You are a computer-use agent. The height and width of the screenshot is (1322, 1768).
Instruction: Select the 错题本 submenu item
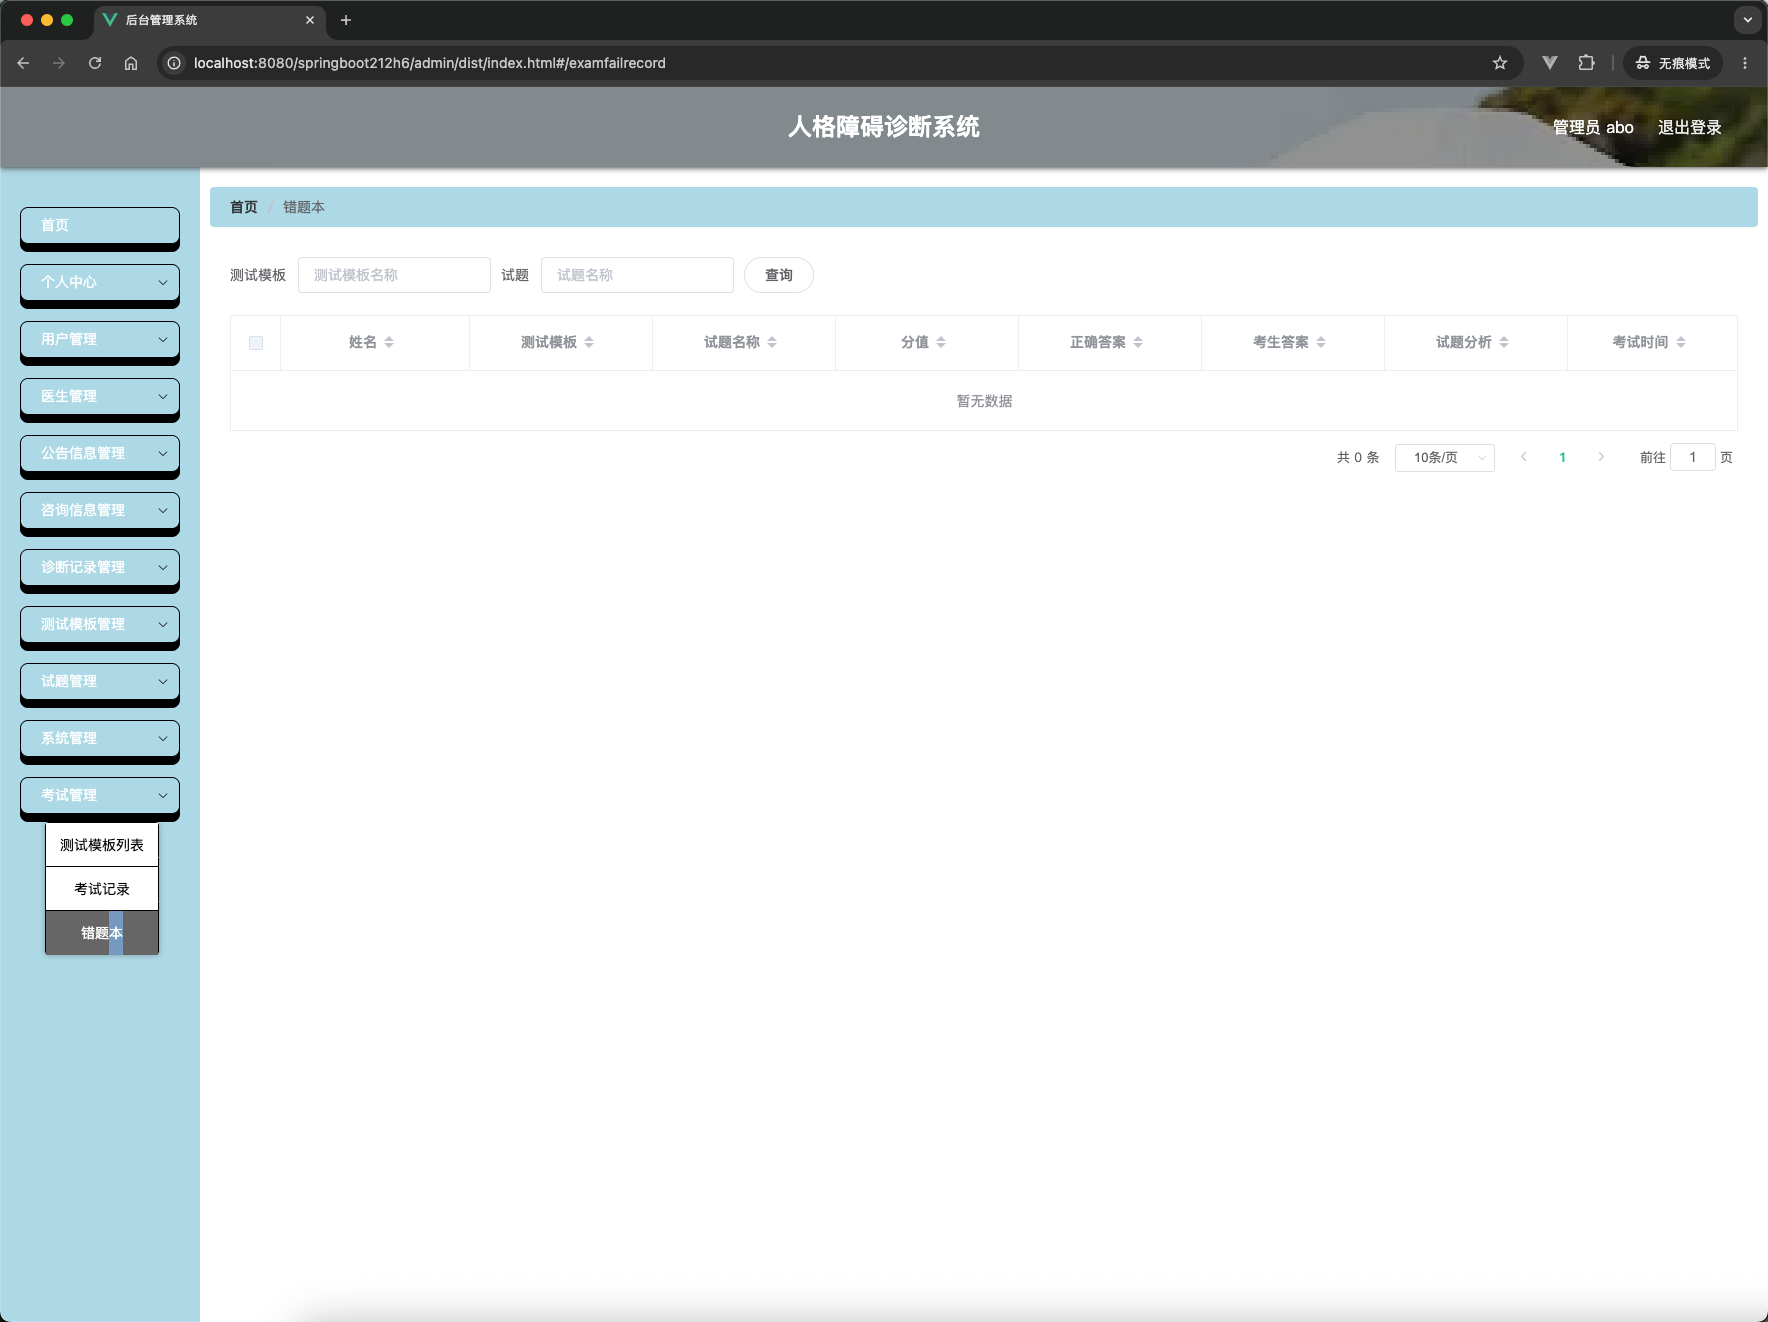coord(102,933)
